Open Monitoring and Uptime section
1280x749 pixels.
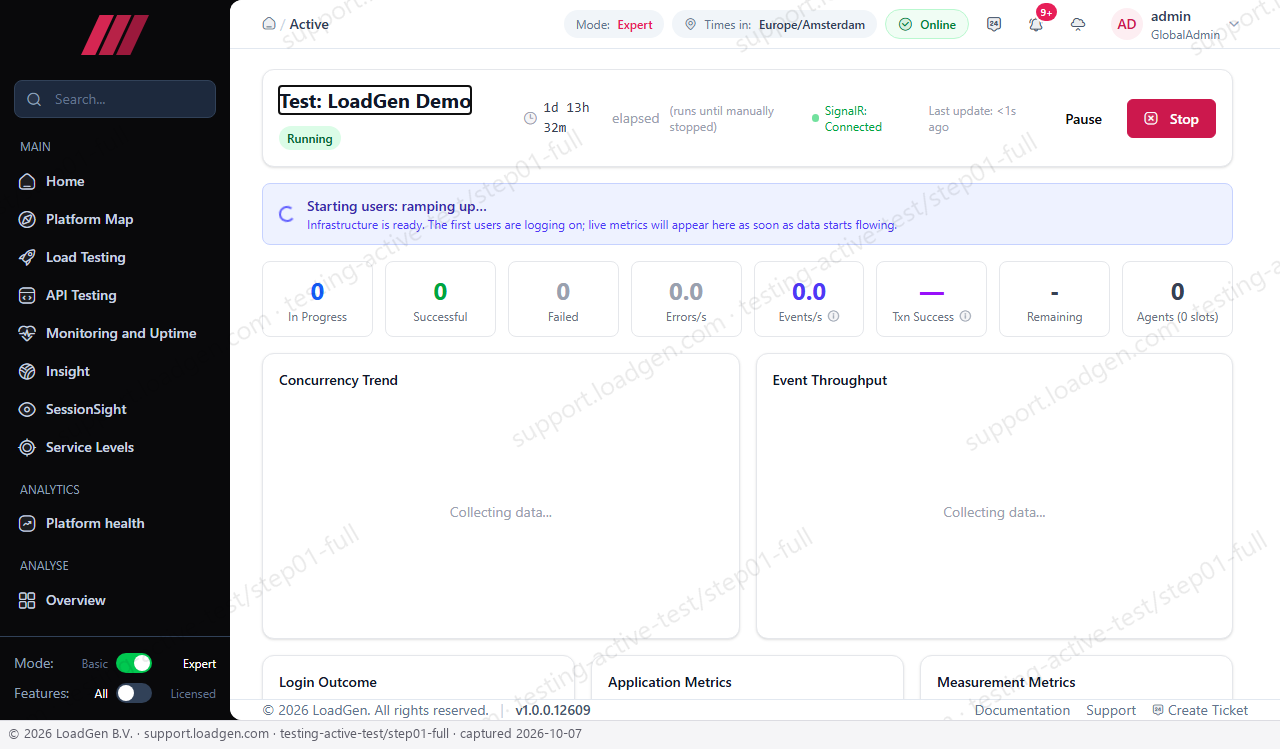[x=115, y=333]
